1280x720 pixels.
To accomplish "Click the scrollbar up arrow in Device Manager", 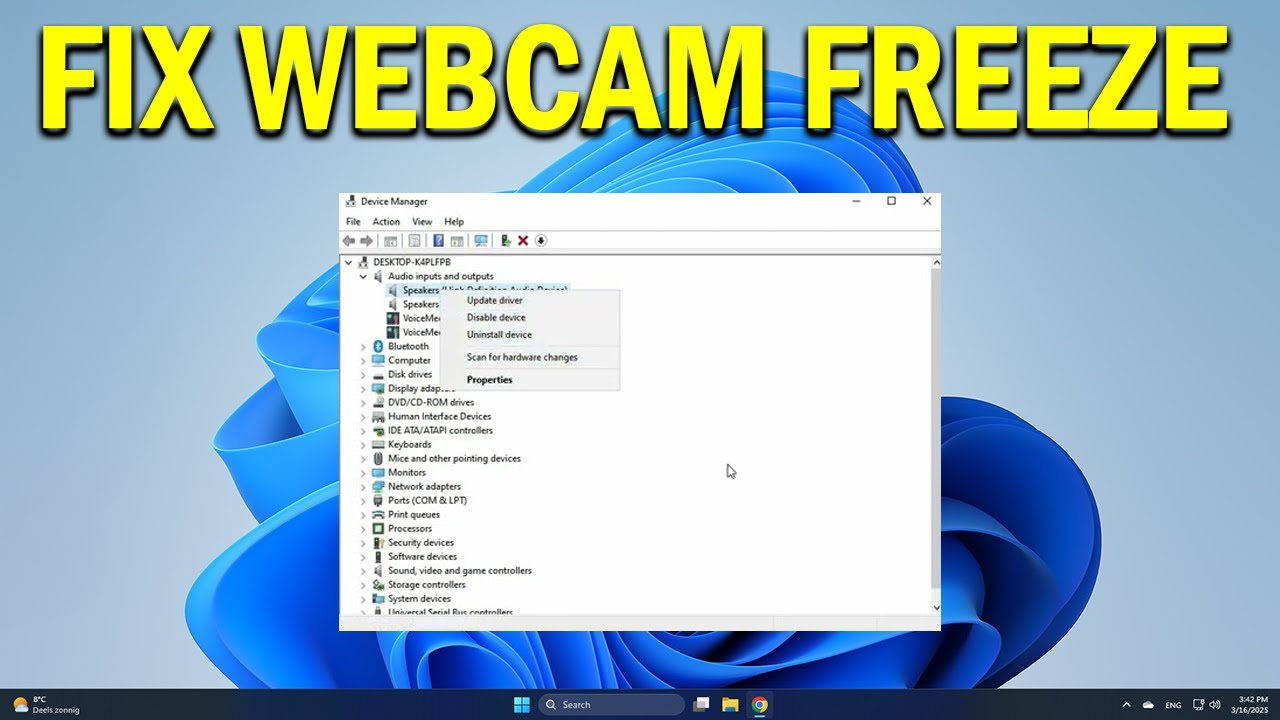I will (936, 262).
